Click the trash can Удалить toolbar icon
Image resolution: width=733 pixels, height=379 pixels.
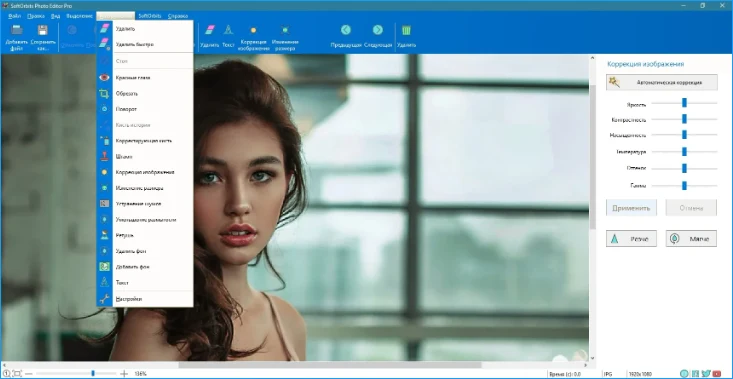pos(406,36)
